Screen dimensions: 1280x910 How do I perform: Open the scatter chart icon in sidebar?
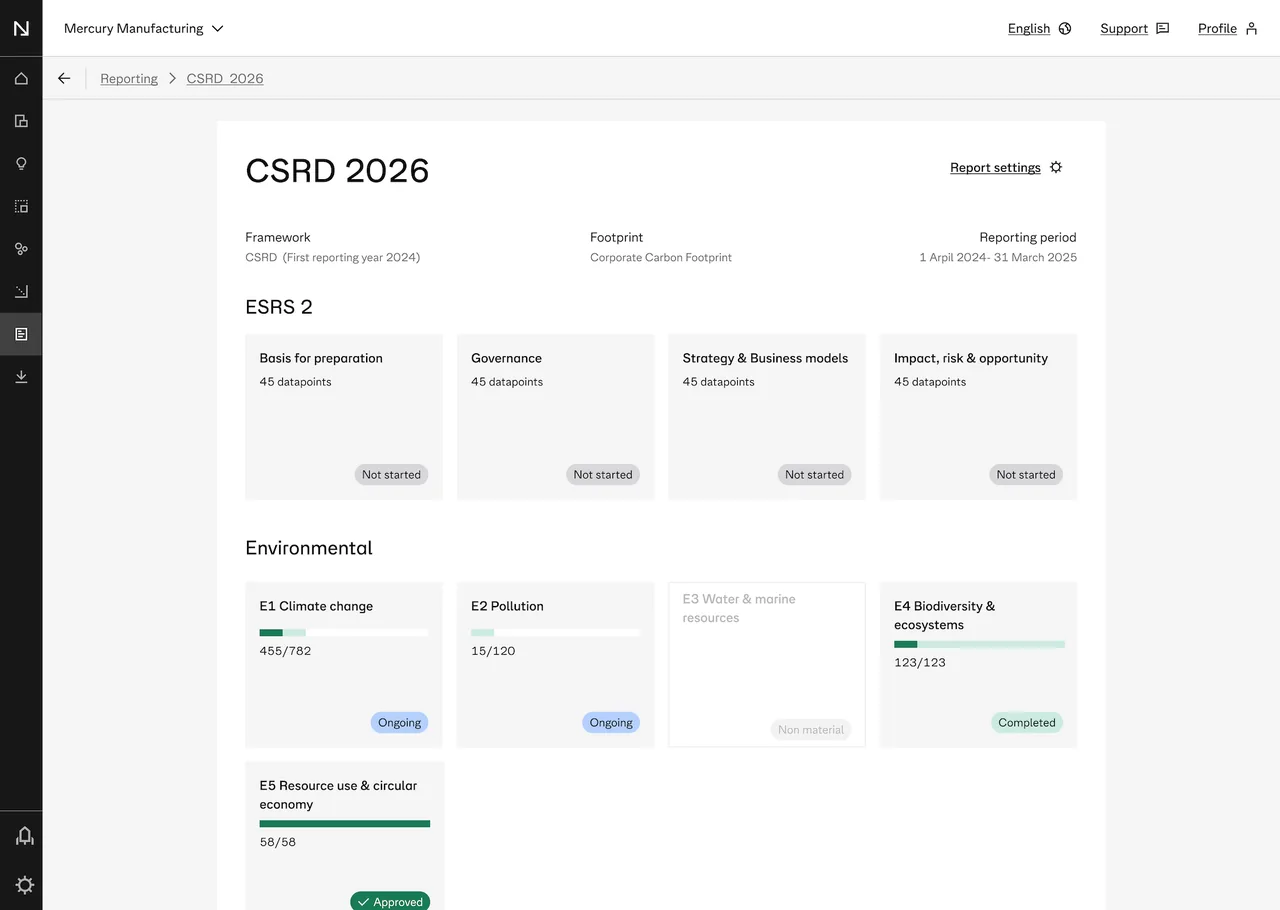click(21, 291)
